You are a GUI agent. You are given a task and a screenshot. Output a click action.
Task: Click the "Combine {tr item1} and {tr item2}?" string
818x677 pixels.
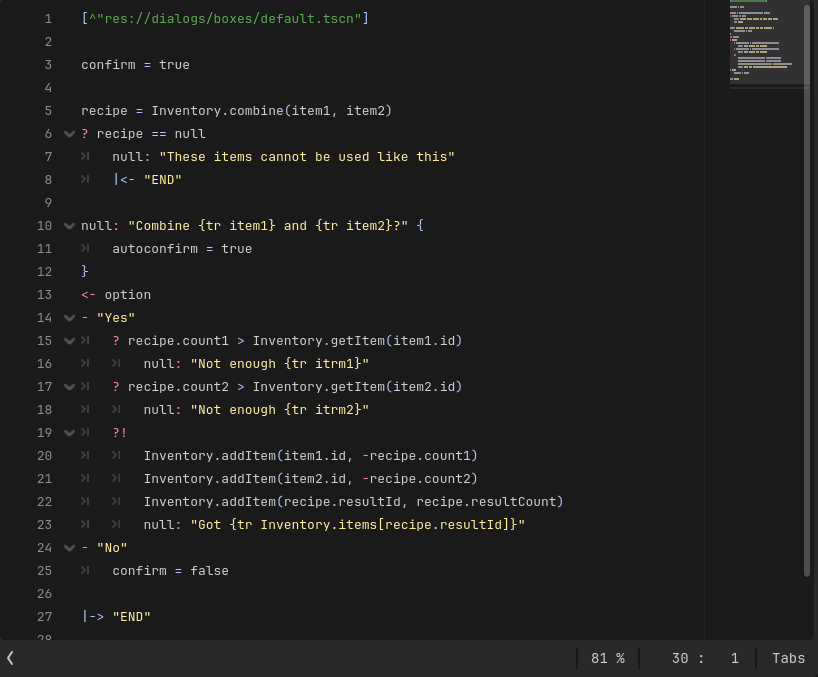click(268, 226)
